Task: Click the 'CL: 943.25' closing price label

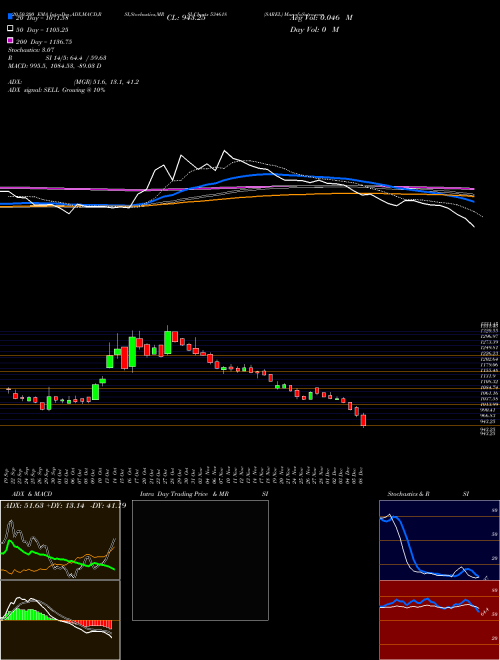Action: (x=186, y=18)
